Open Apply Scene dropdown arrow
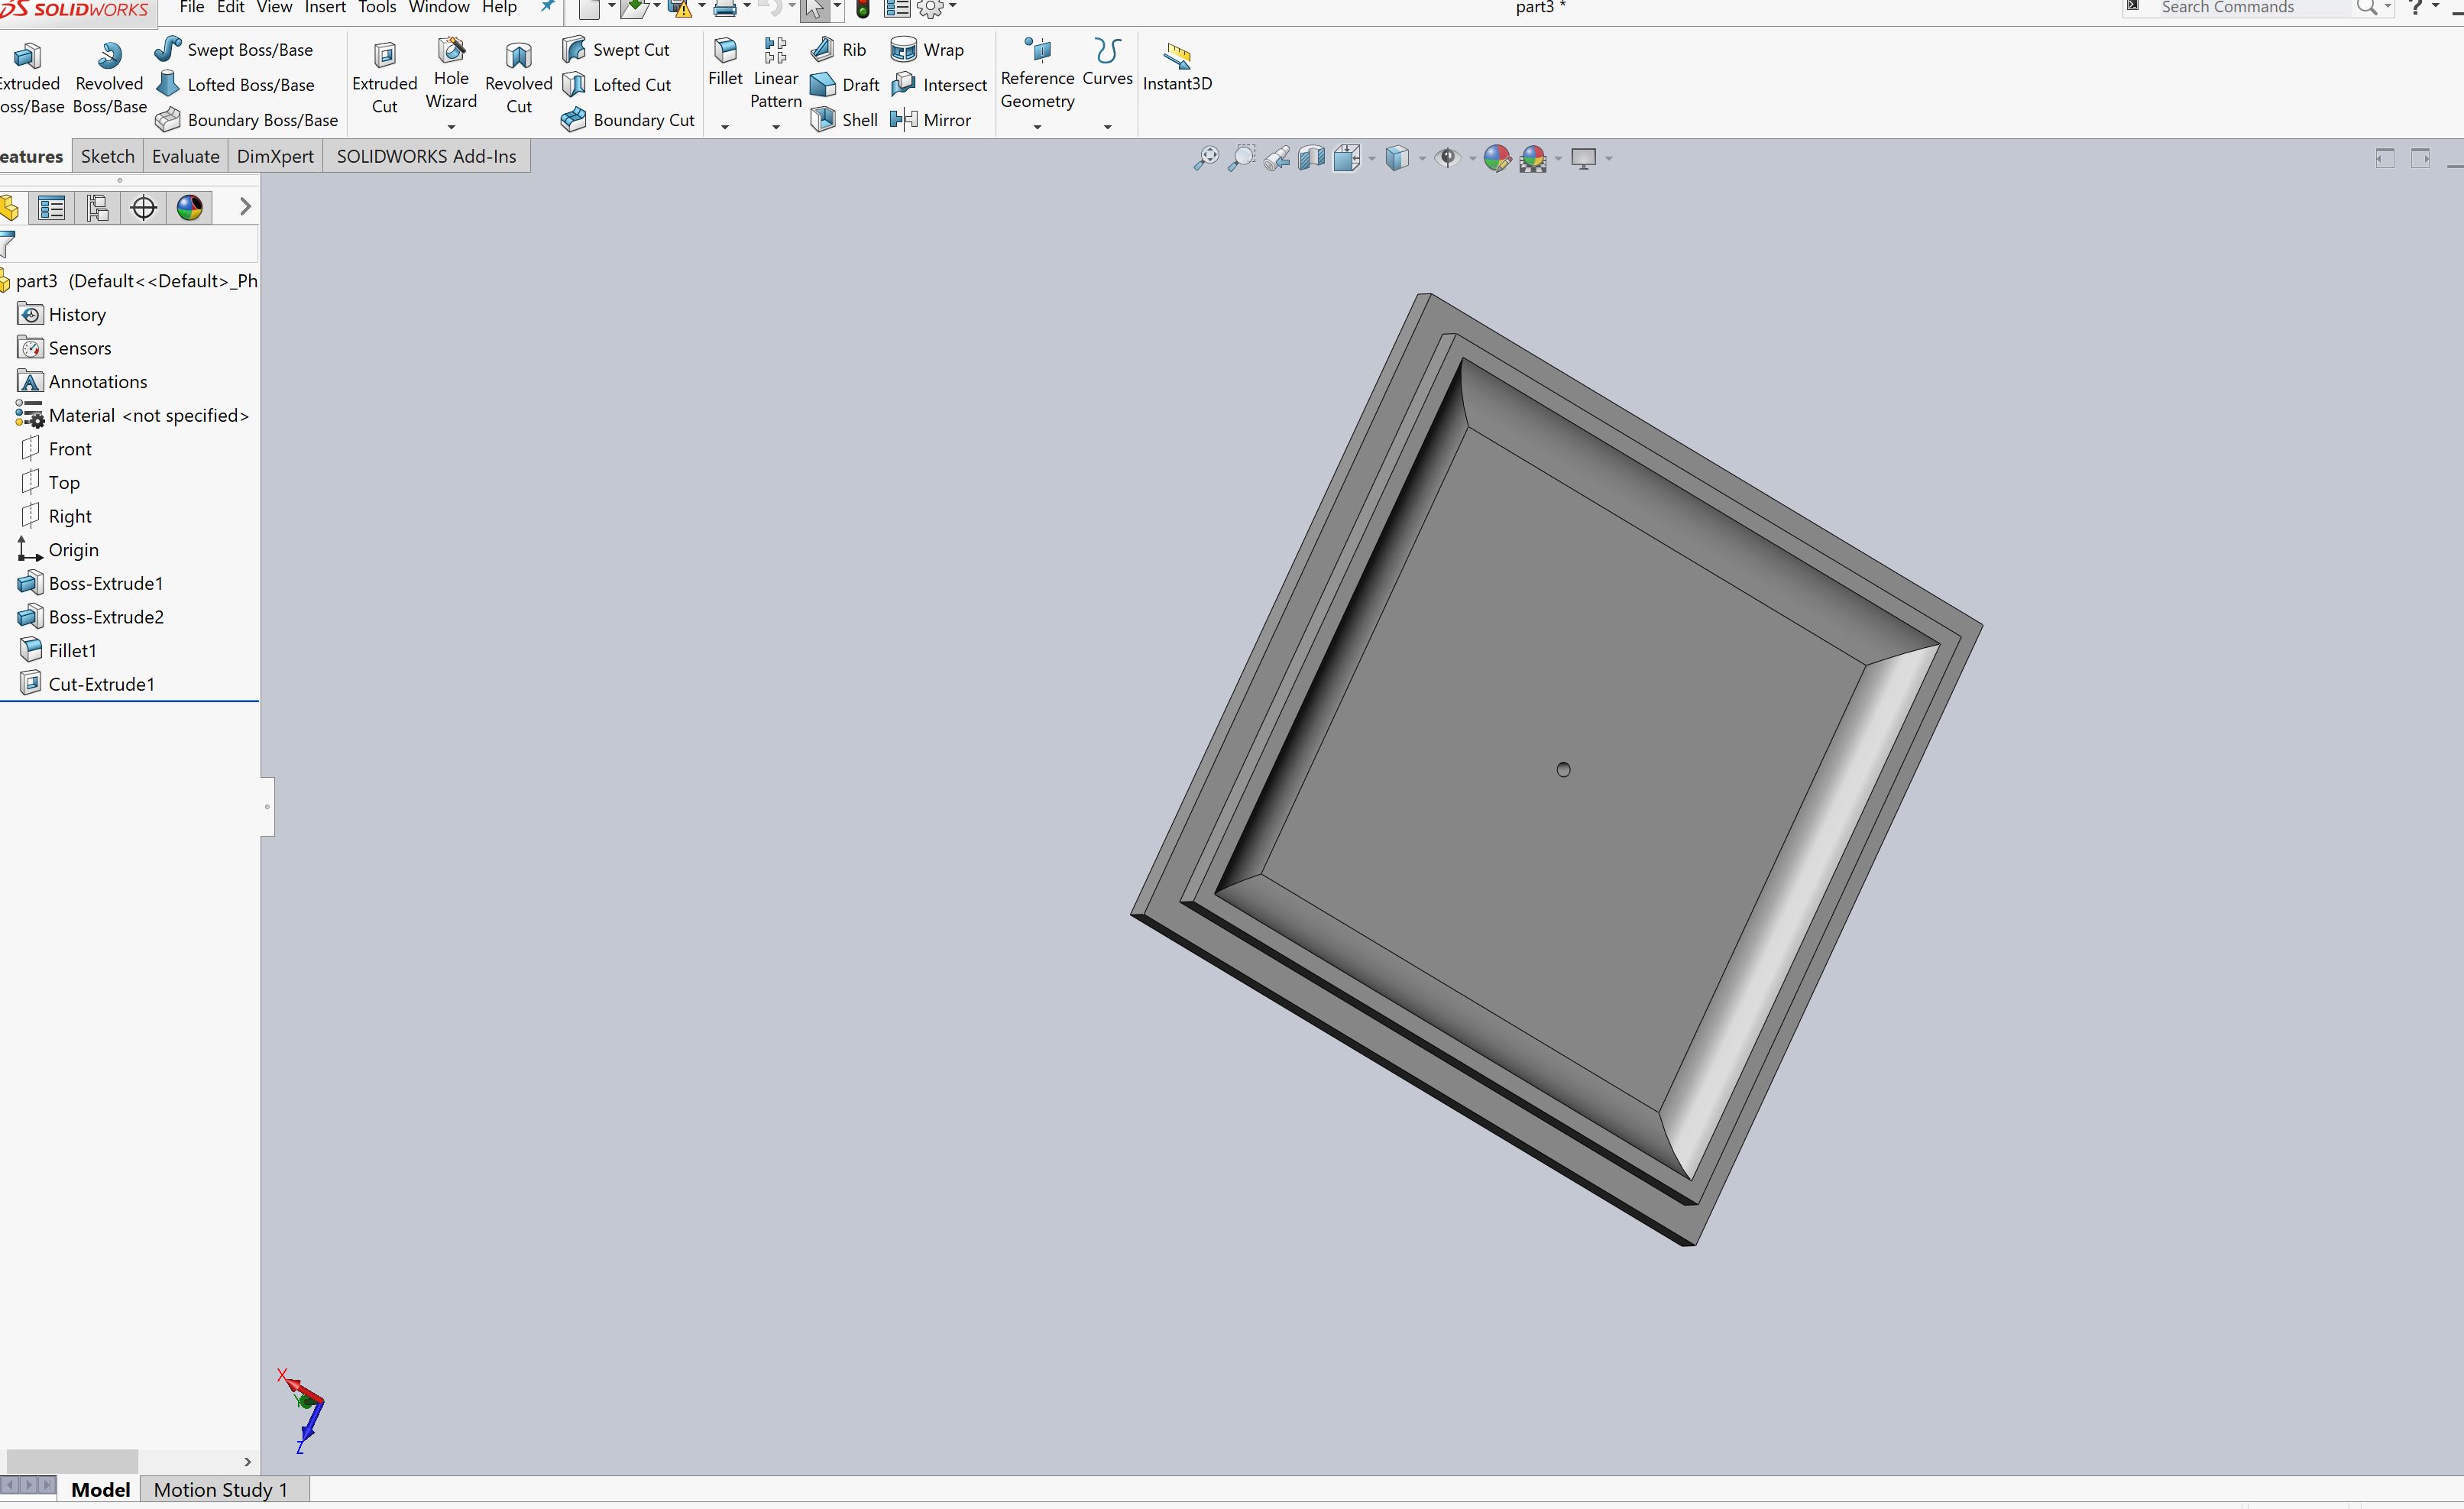Image resolution: width=2464 pixels, height=1509 pixels. click(1558, 158)
